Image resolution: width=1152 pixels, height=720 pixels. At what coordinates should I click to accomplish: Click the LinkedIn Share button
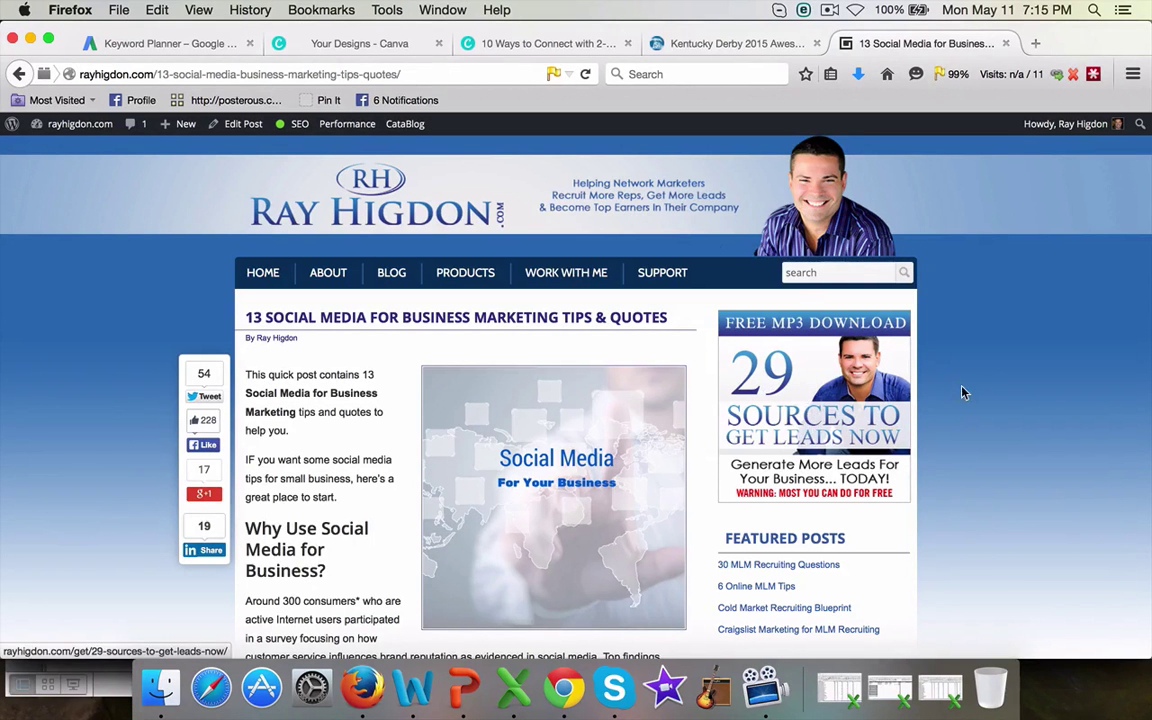point(204,550)
